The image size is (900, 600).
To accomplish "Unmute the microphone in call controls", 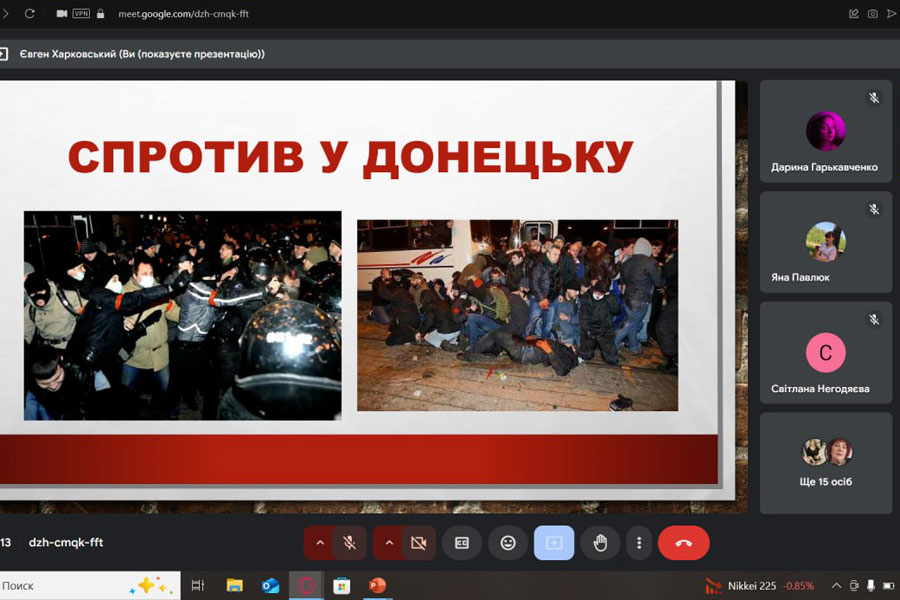I will [350, 543].
